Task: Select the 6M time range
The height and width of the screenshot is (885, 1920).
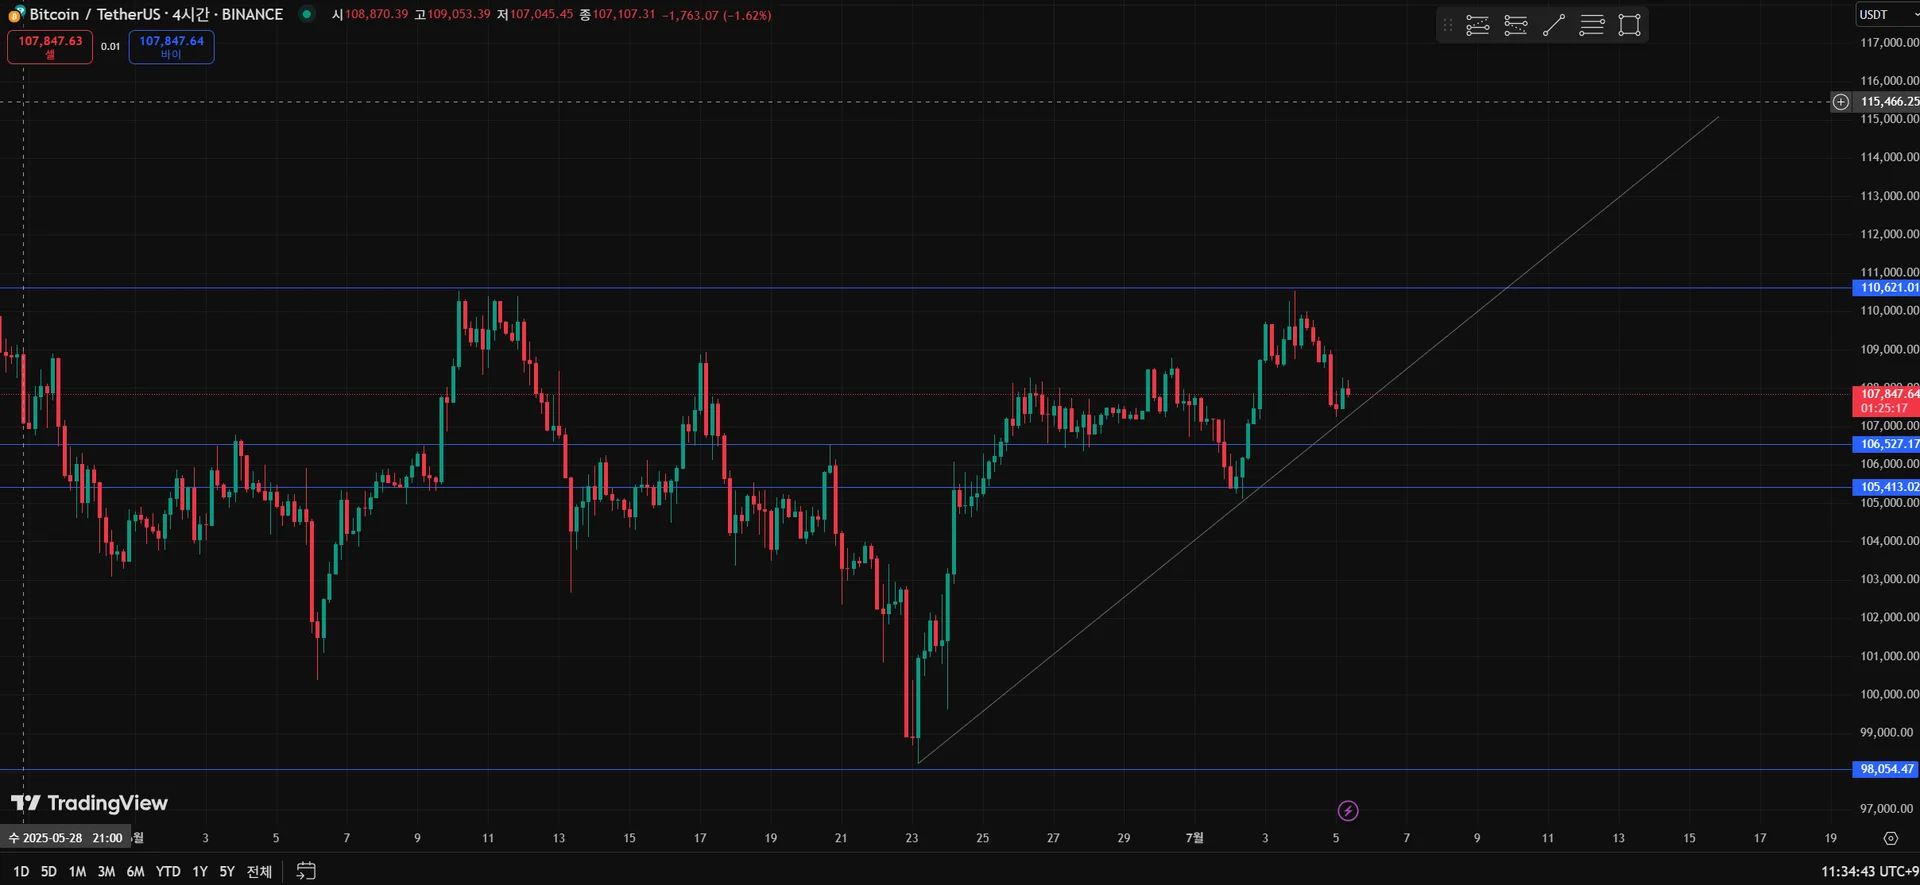Action: tap(136, 872)
